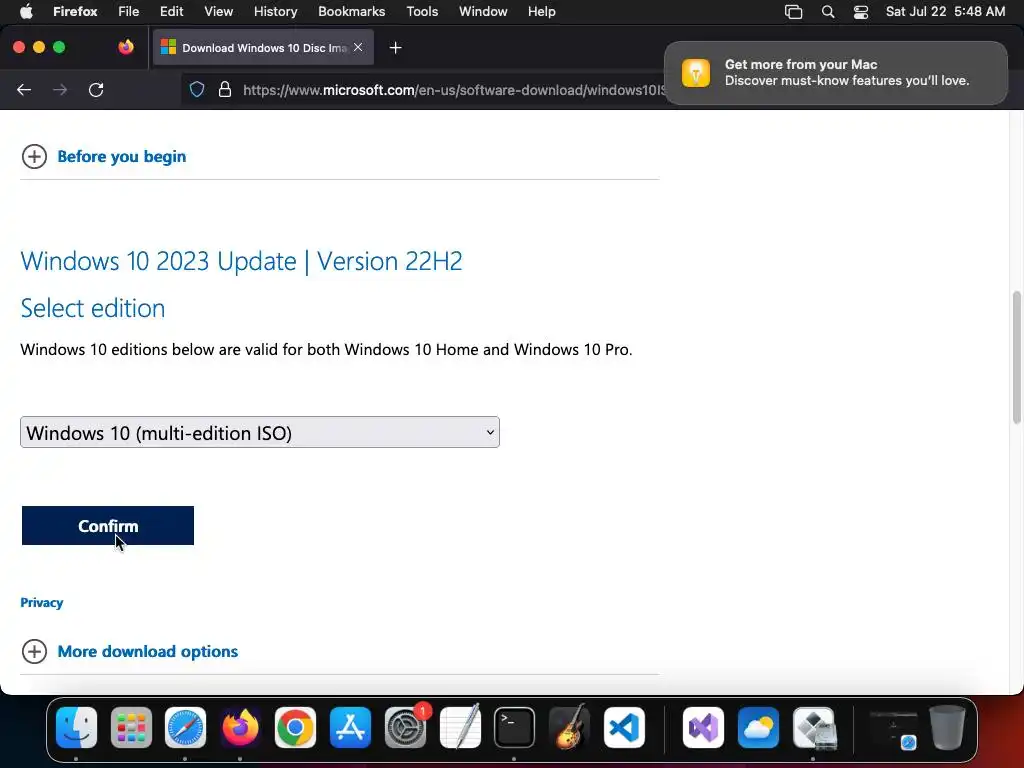Go forward one page in history
The image size is (1024, 768).
60,89
